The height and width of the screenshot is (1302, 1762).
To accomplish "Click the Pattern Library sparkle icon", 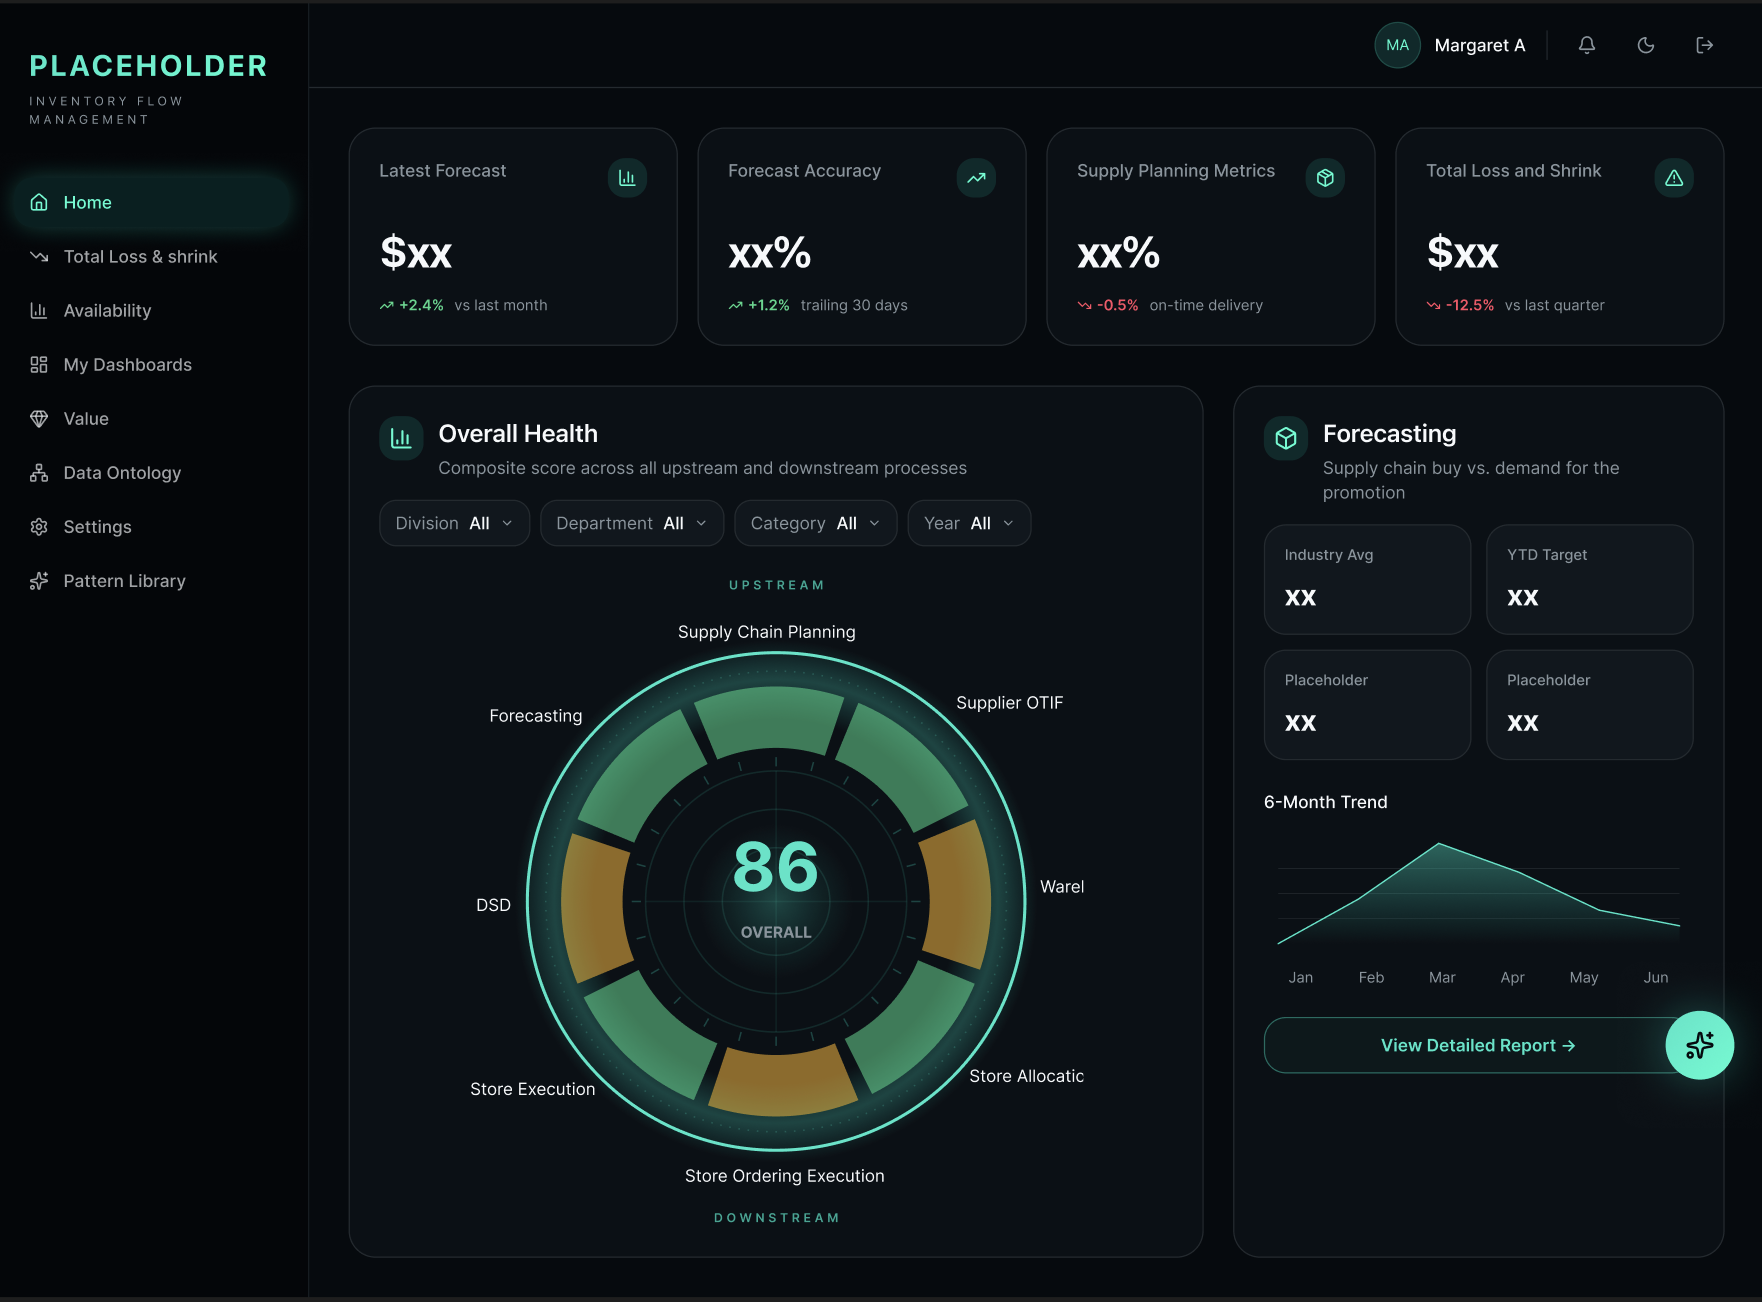I will 39,580.
